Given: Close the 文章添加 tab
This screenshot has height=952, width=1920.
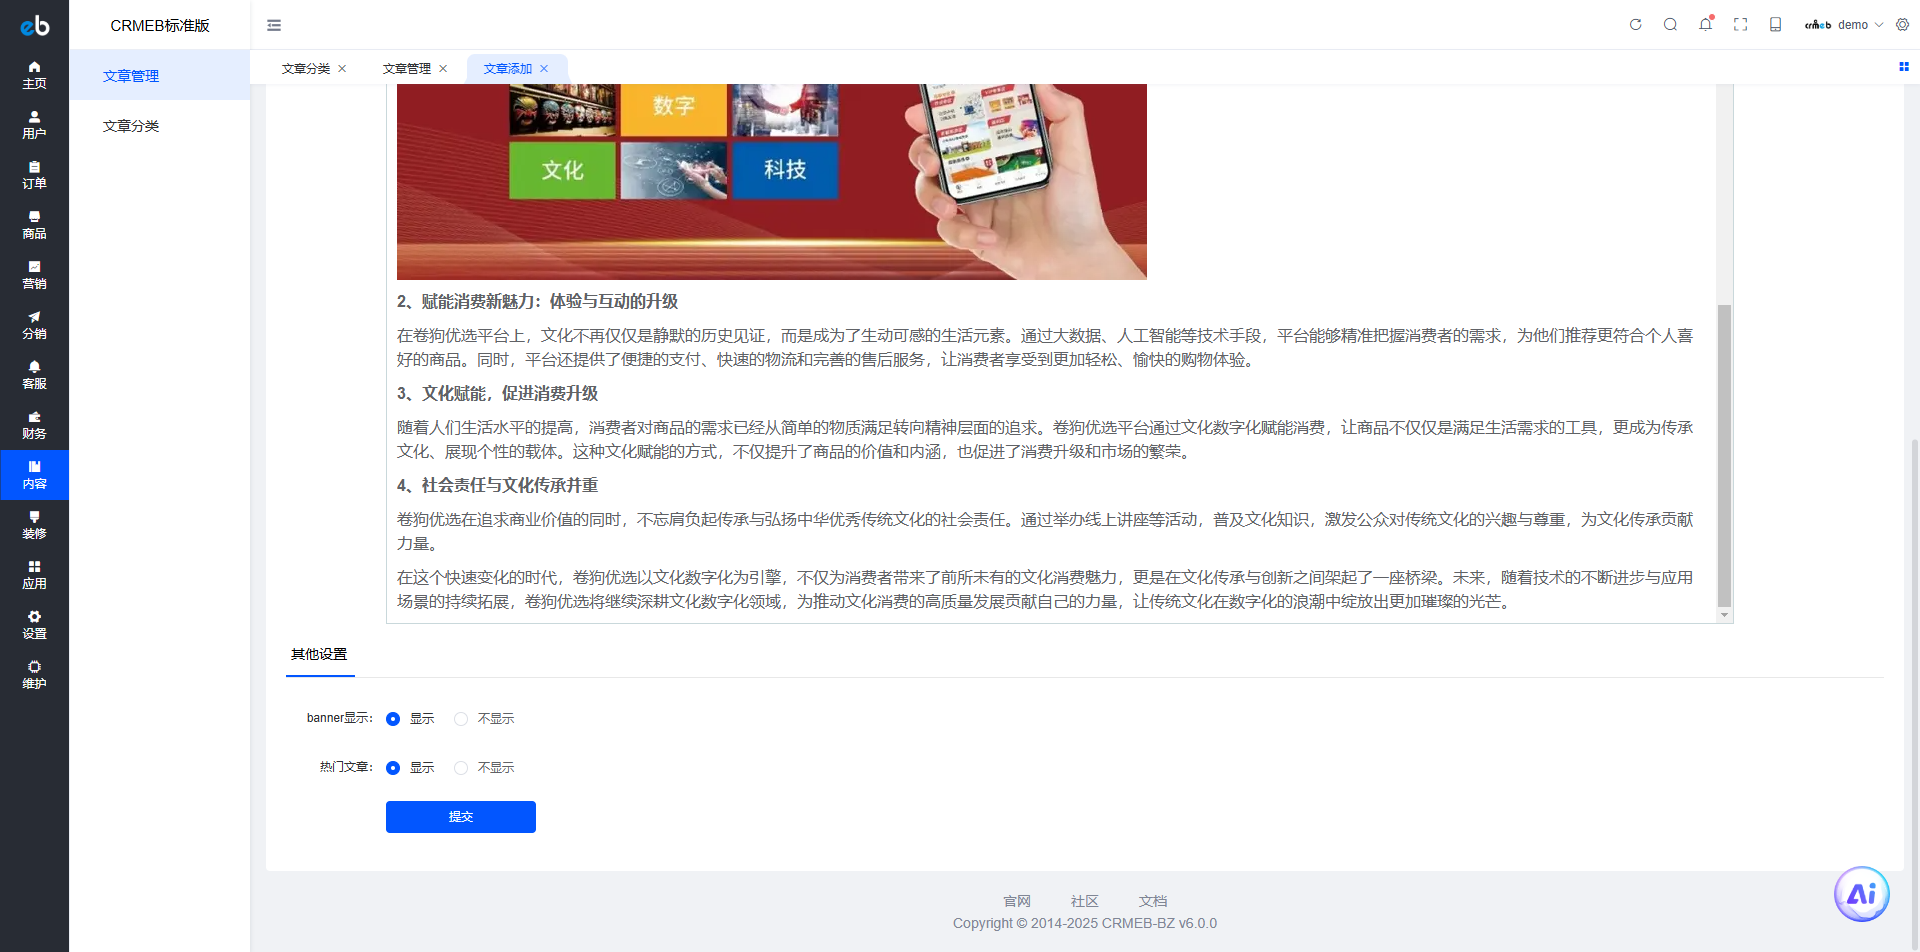Looking at the screenshot, I should coord(544,69).
